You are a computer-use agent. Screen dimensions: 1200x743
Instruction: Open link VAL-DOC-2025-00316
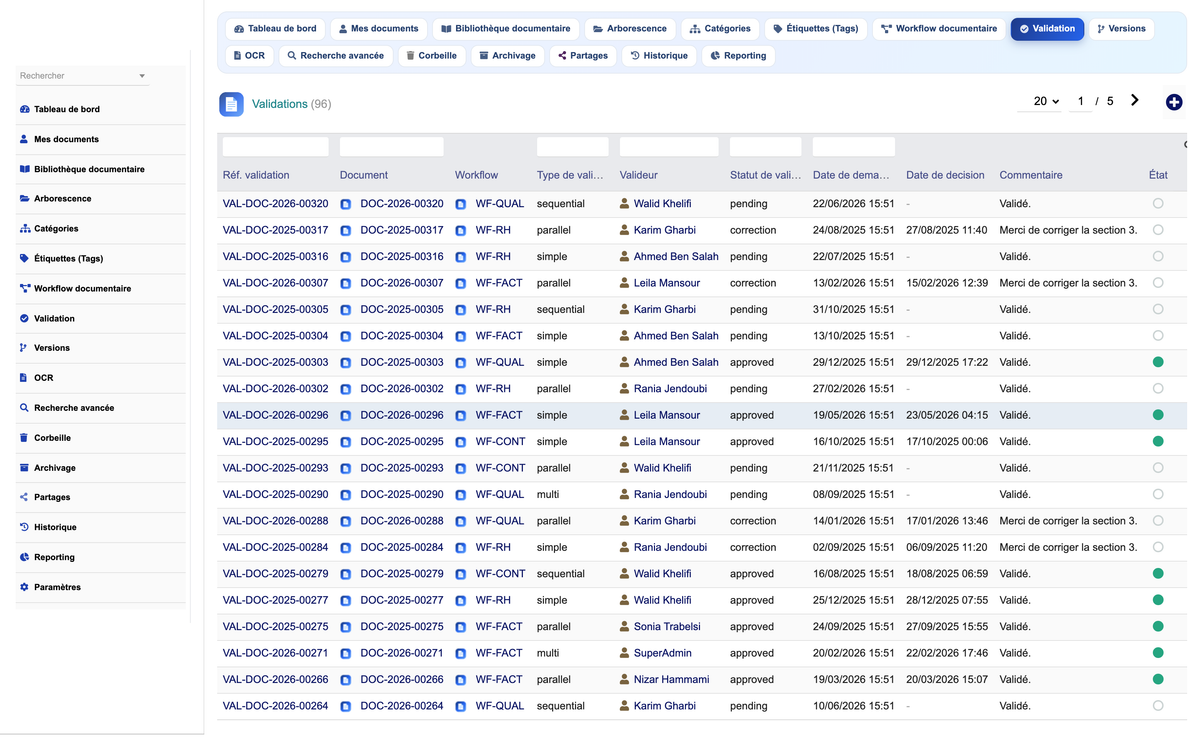click(275, 257)
